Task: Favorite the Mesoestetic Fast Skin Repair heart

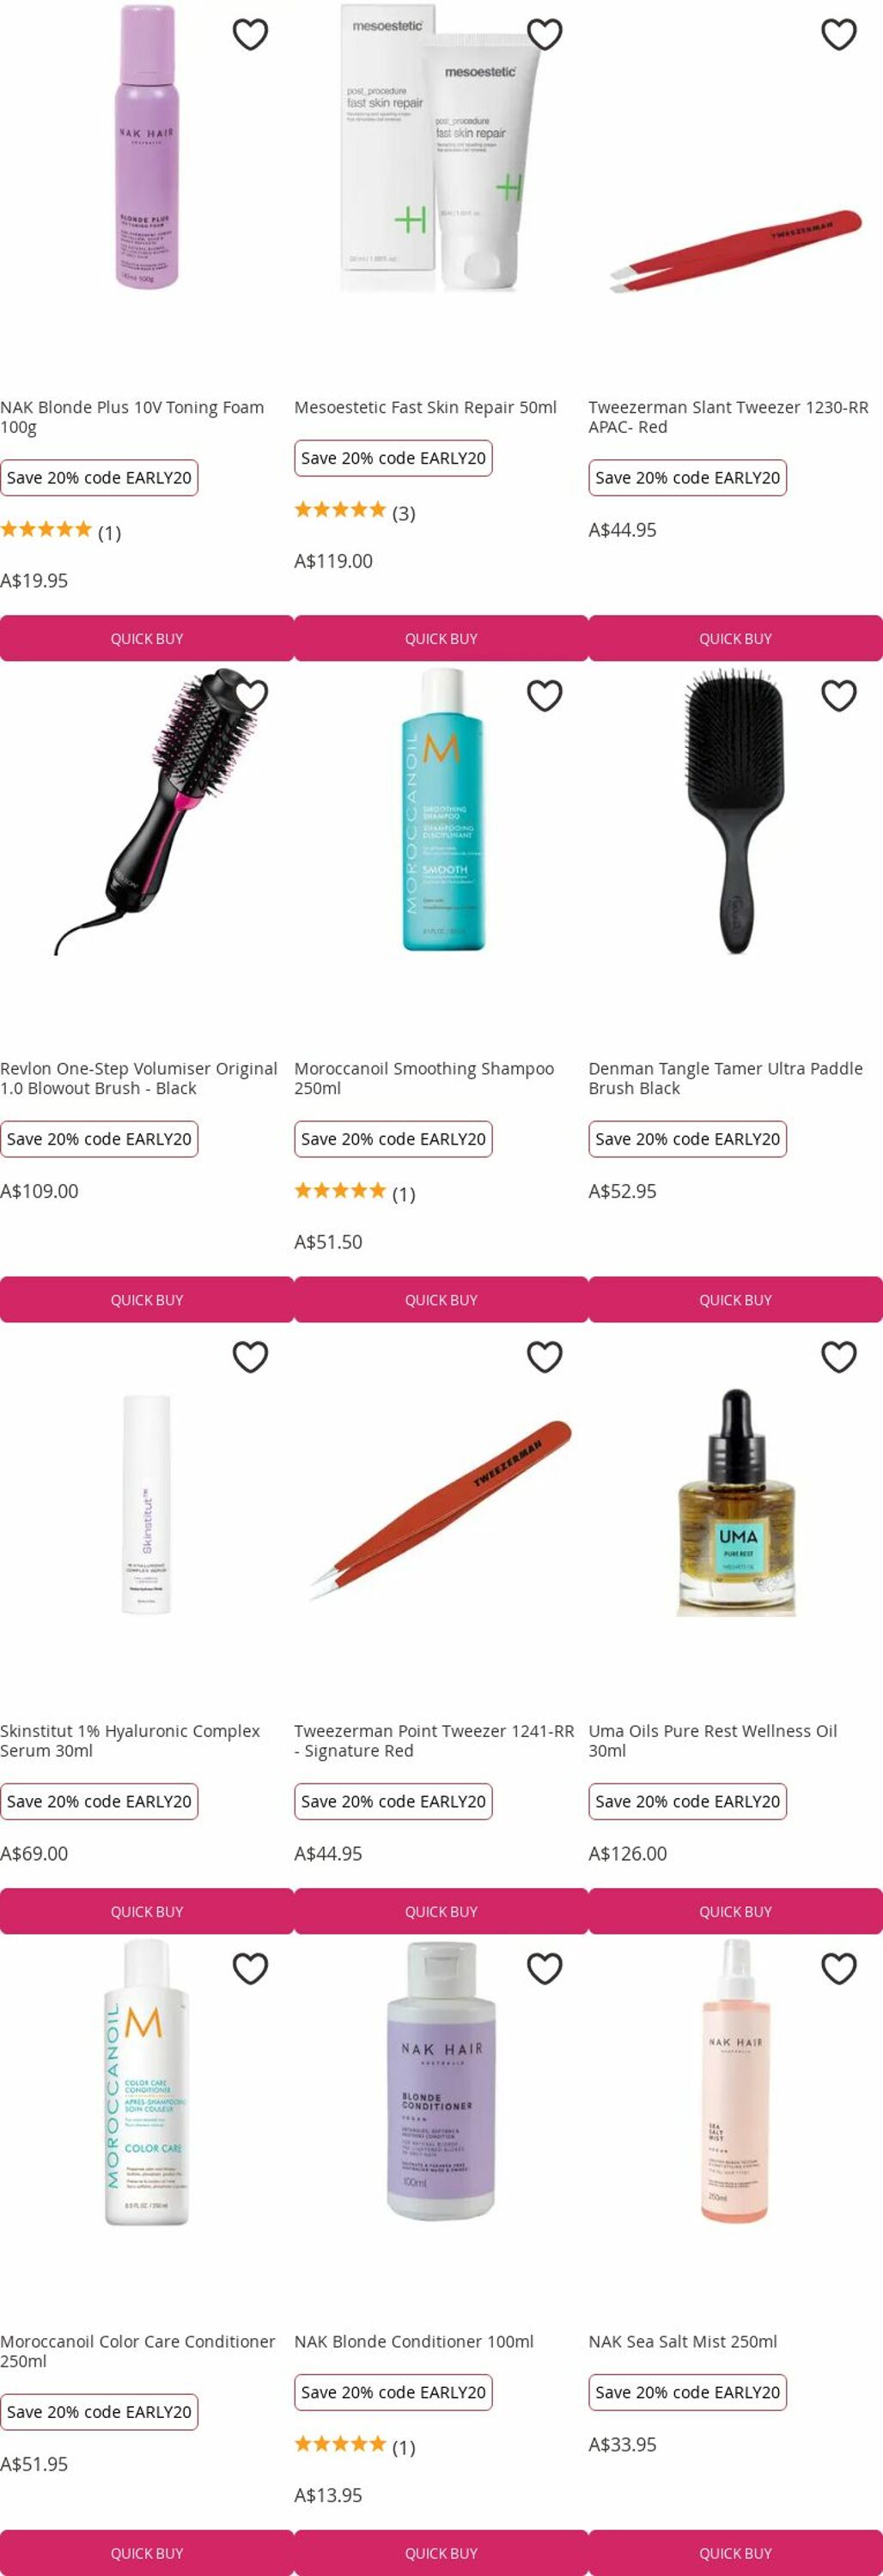Action: 544,34
